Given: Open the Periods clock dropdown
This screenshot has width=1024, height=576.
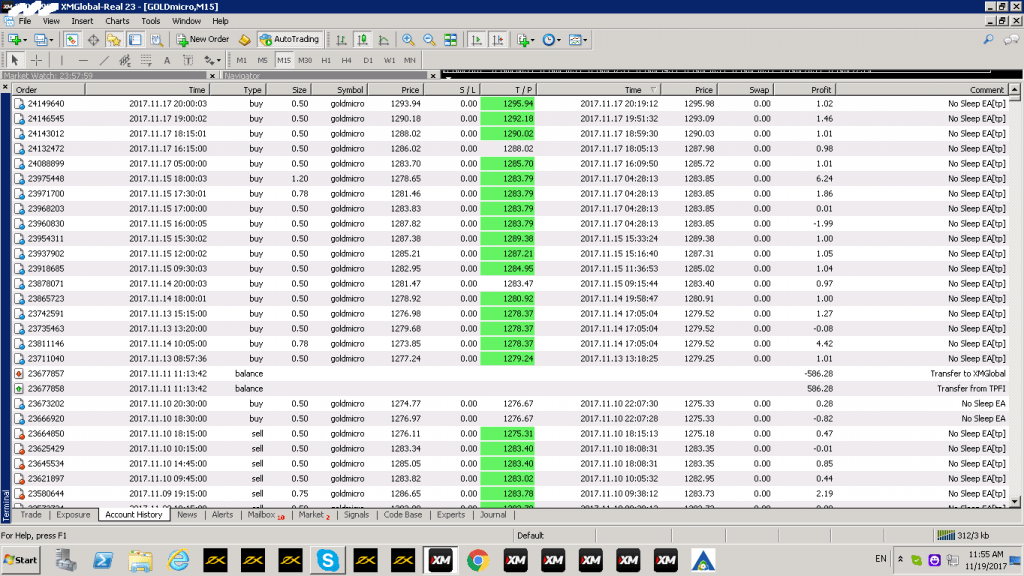Looking at the screenshot, I should pos(551,40).
